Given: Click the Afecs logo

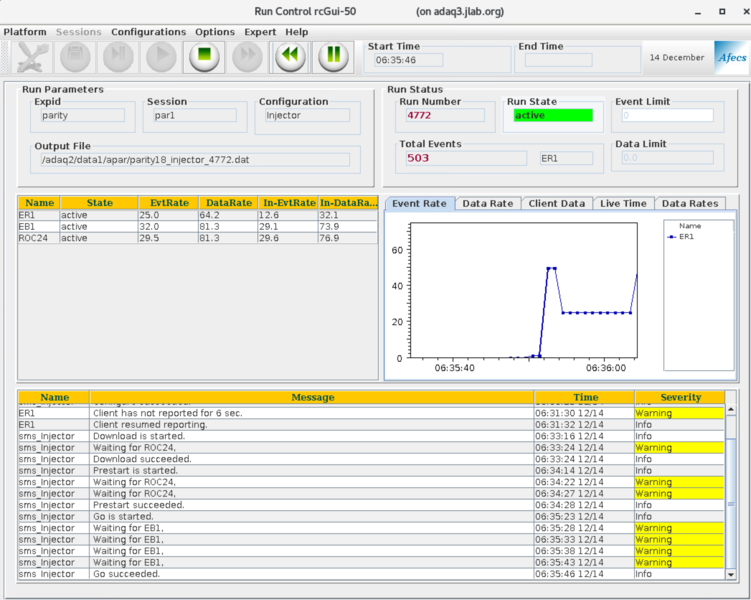Looking at the screenshot, I should pyautogui.click(x=731, y=57).
